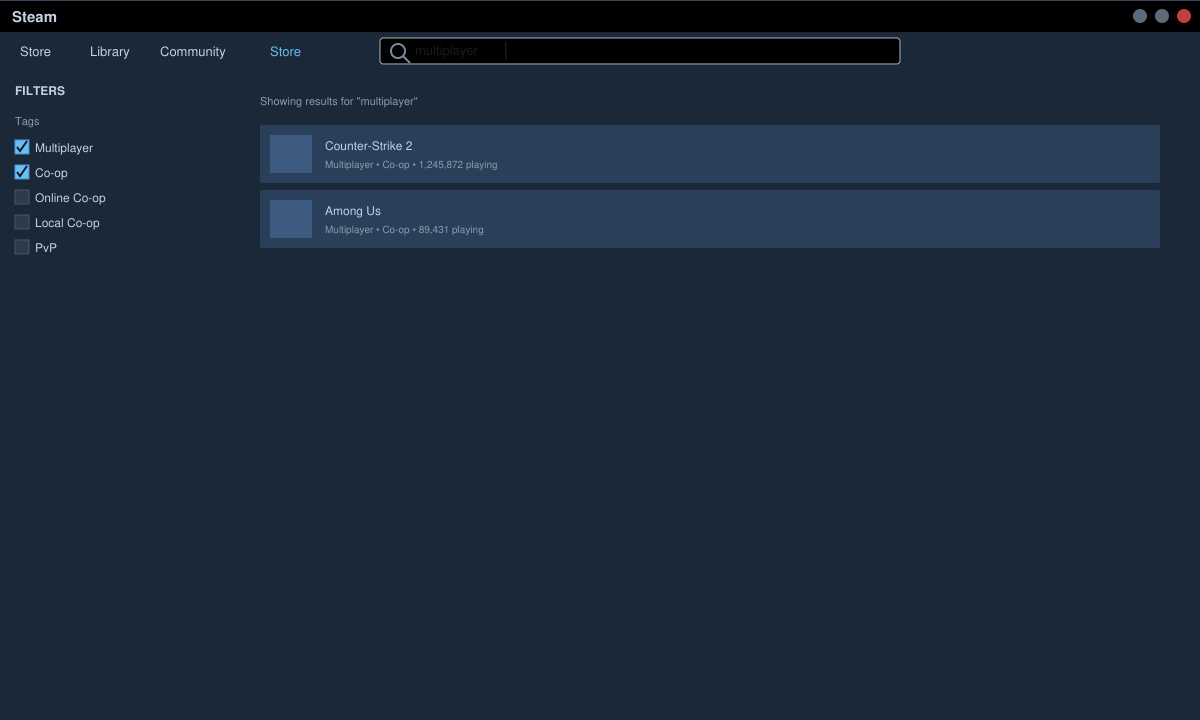
Task: Focus the search field containing "multiplayer"
Action: [x=640, y=51]
